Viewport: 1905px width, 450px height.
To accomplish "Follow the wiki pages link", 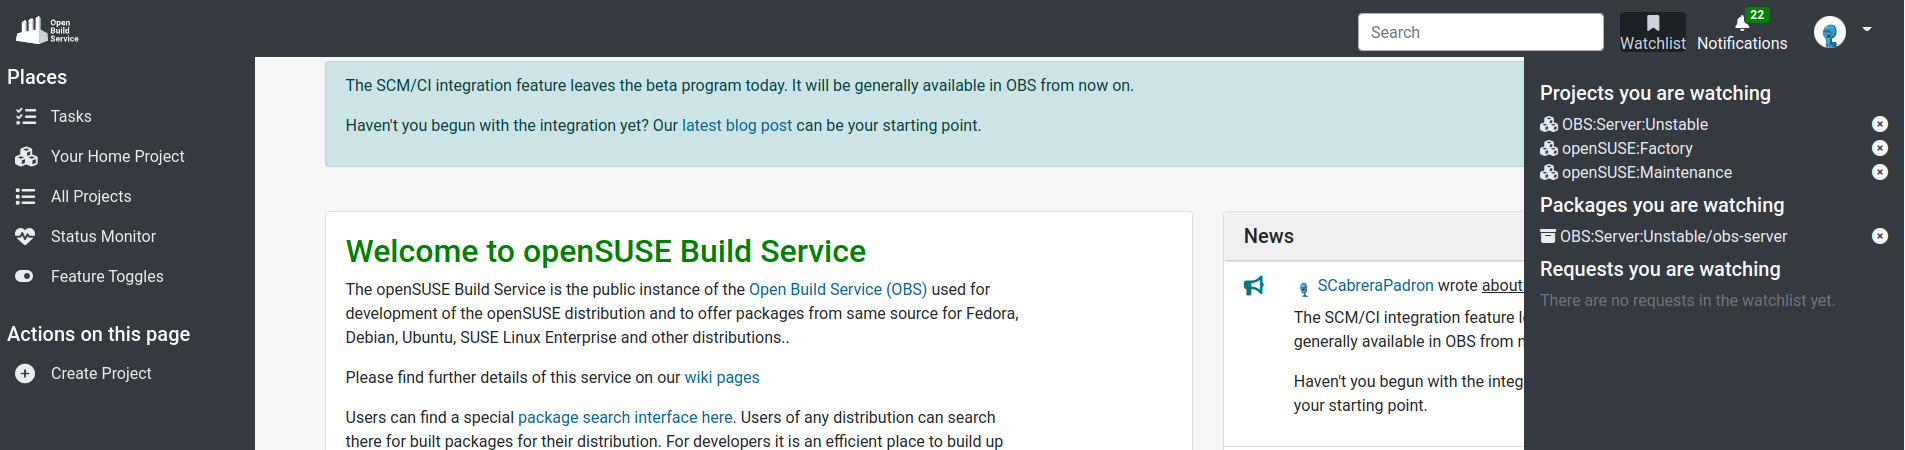I will [721, 378].
